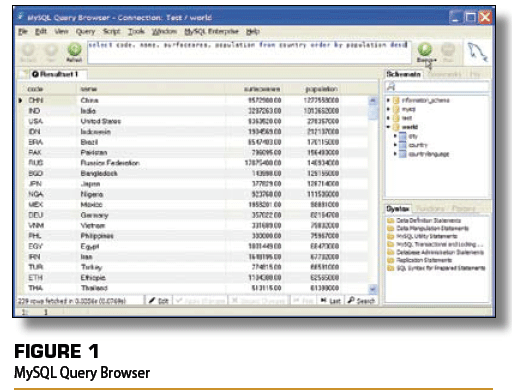Select the Params tab
The height and width of the screenshot is (390, 512).
tap(464, 209)
